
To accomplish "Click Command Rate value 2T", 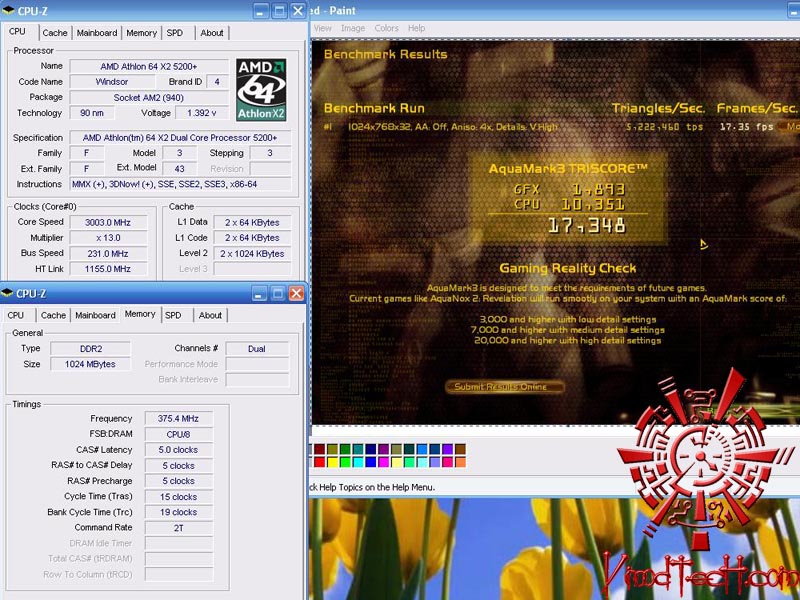I will point(179,528).
